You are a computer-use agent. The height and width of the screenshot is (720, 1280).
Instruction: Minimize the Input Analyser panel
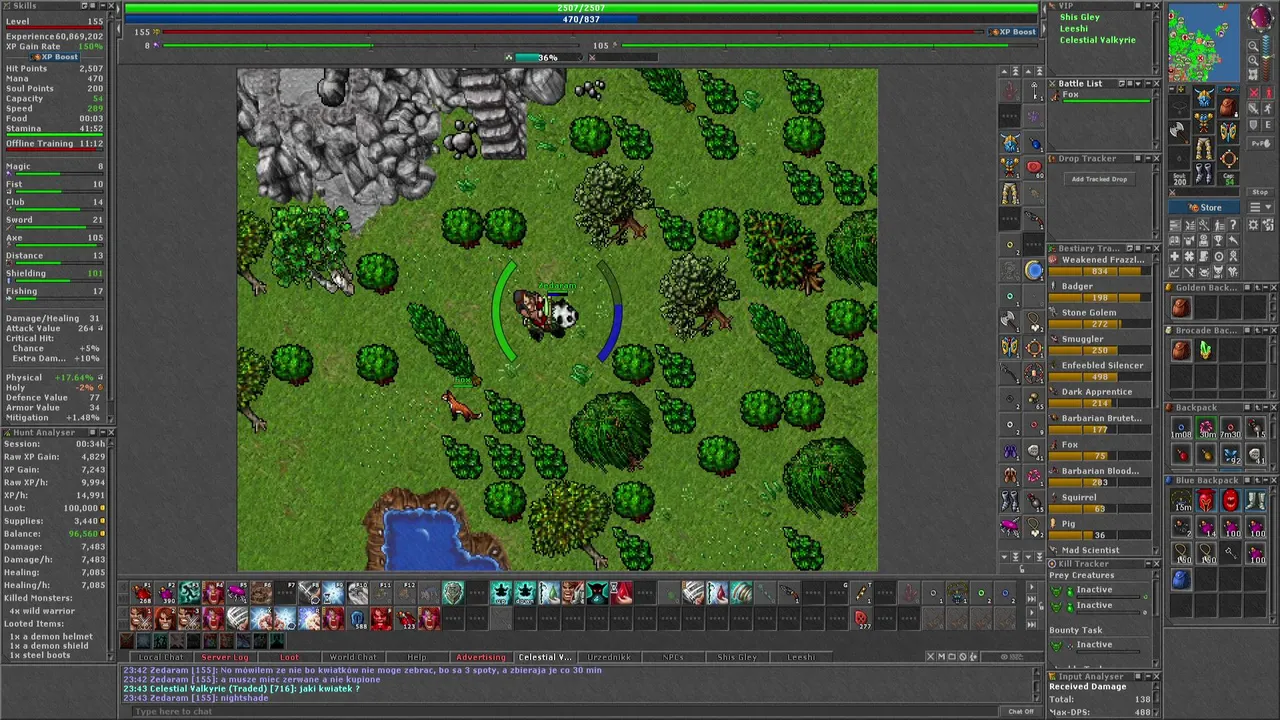pos(1148,677)
